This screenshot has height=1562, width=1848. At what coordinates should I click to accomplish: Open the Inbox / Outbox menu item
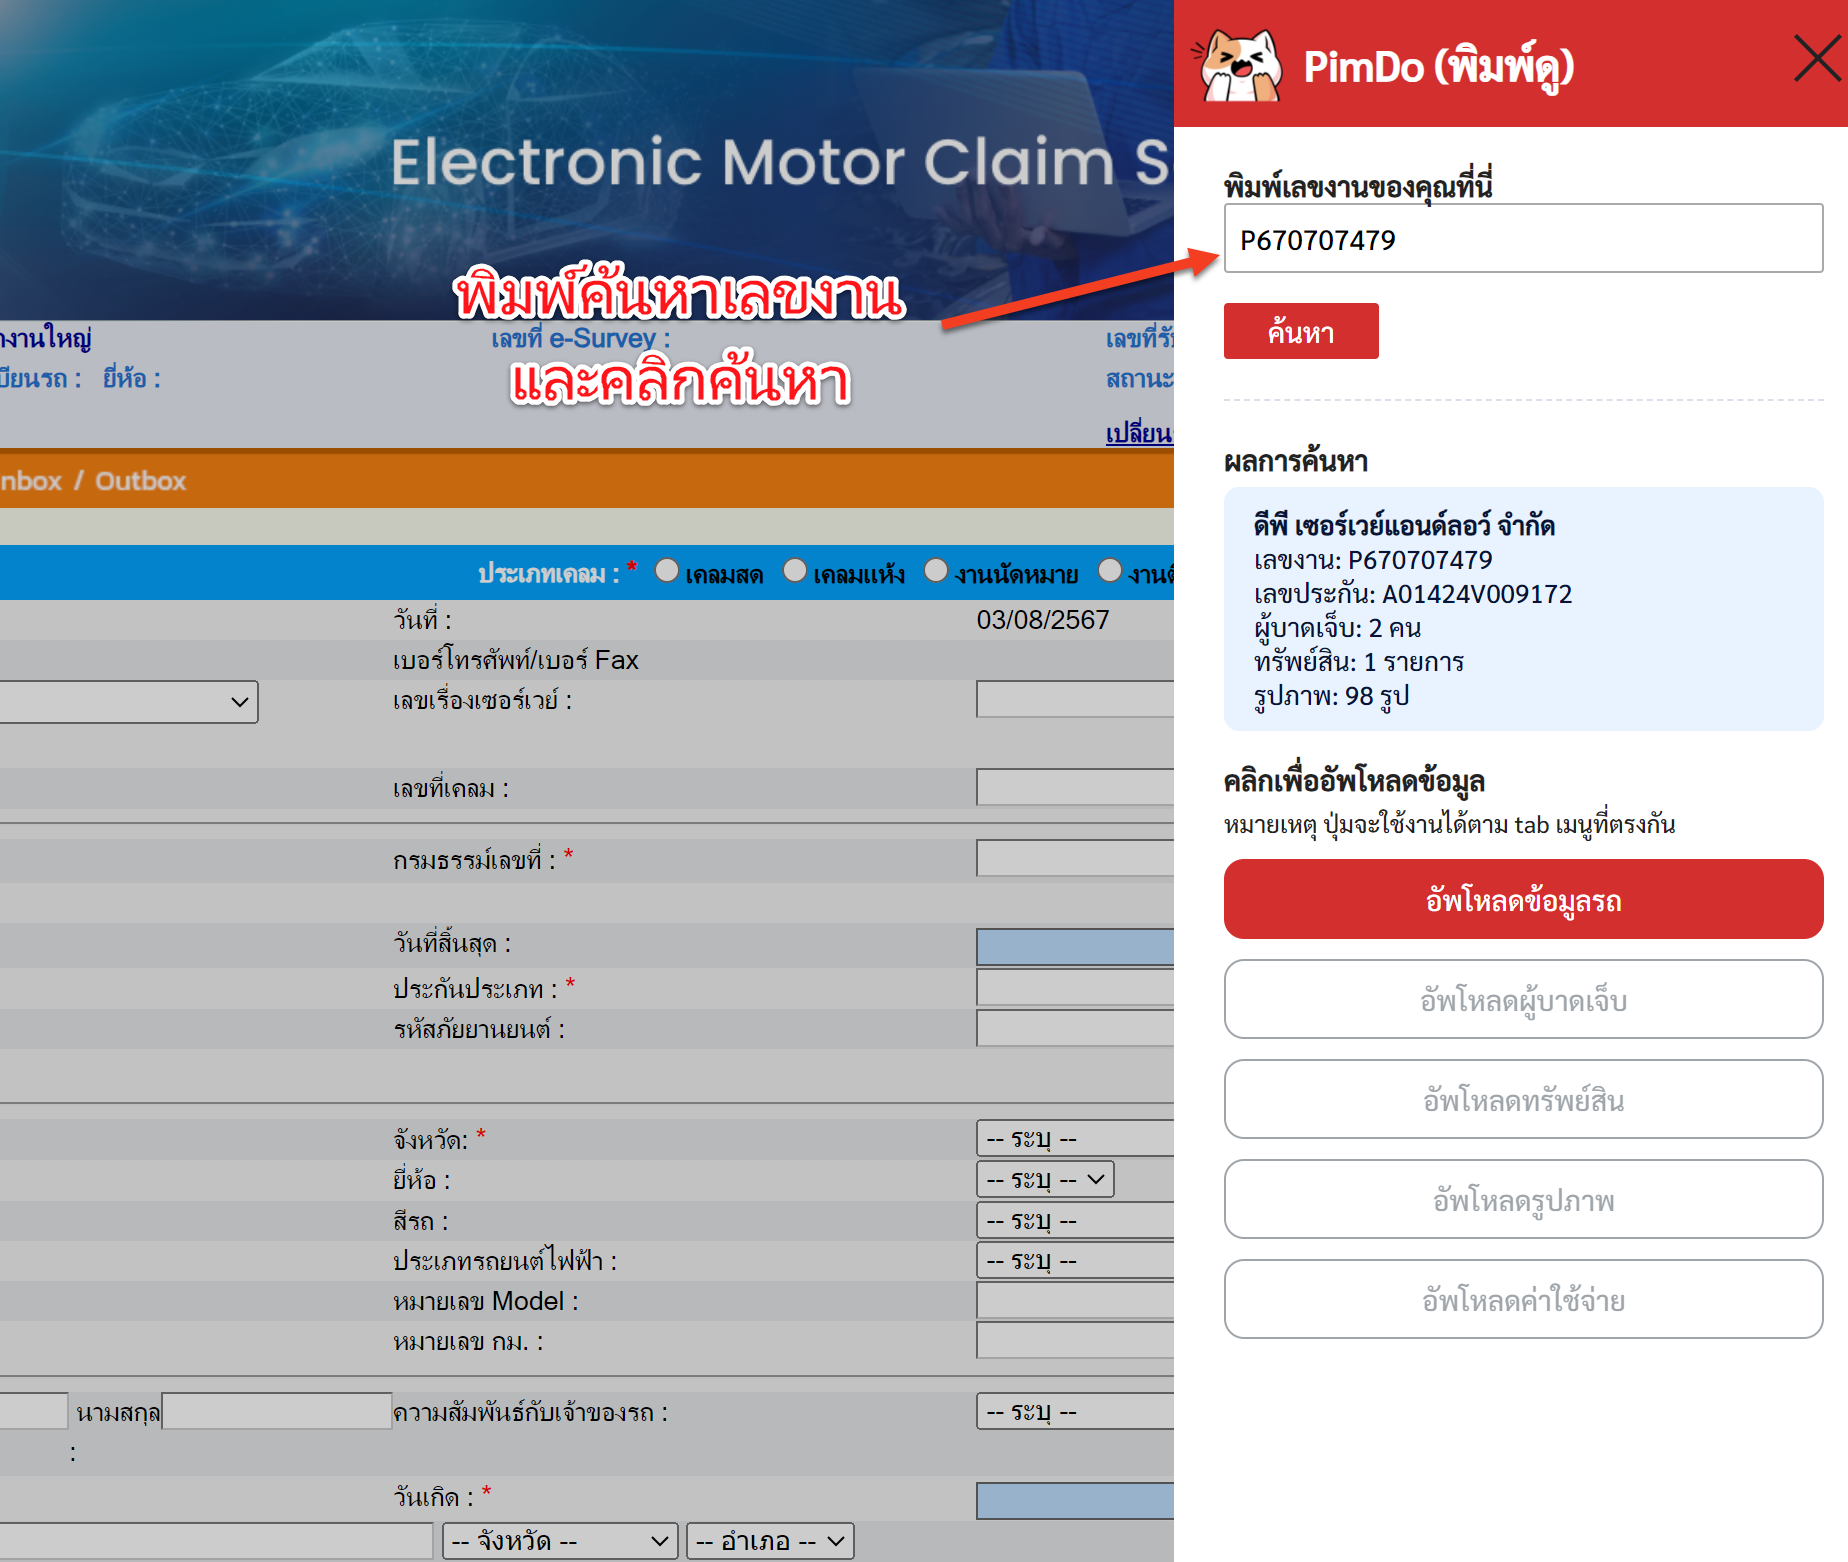coord(92,481)
